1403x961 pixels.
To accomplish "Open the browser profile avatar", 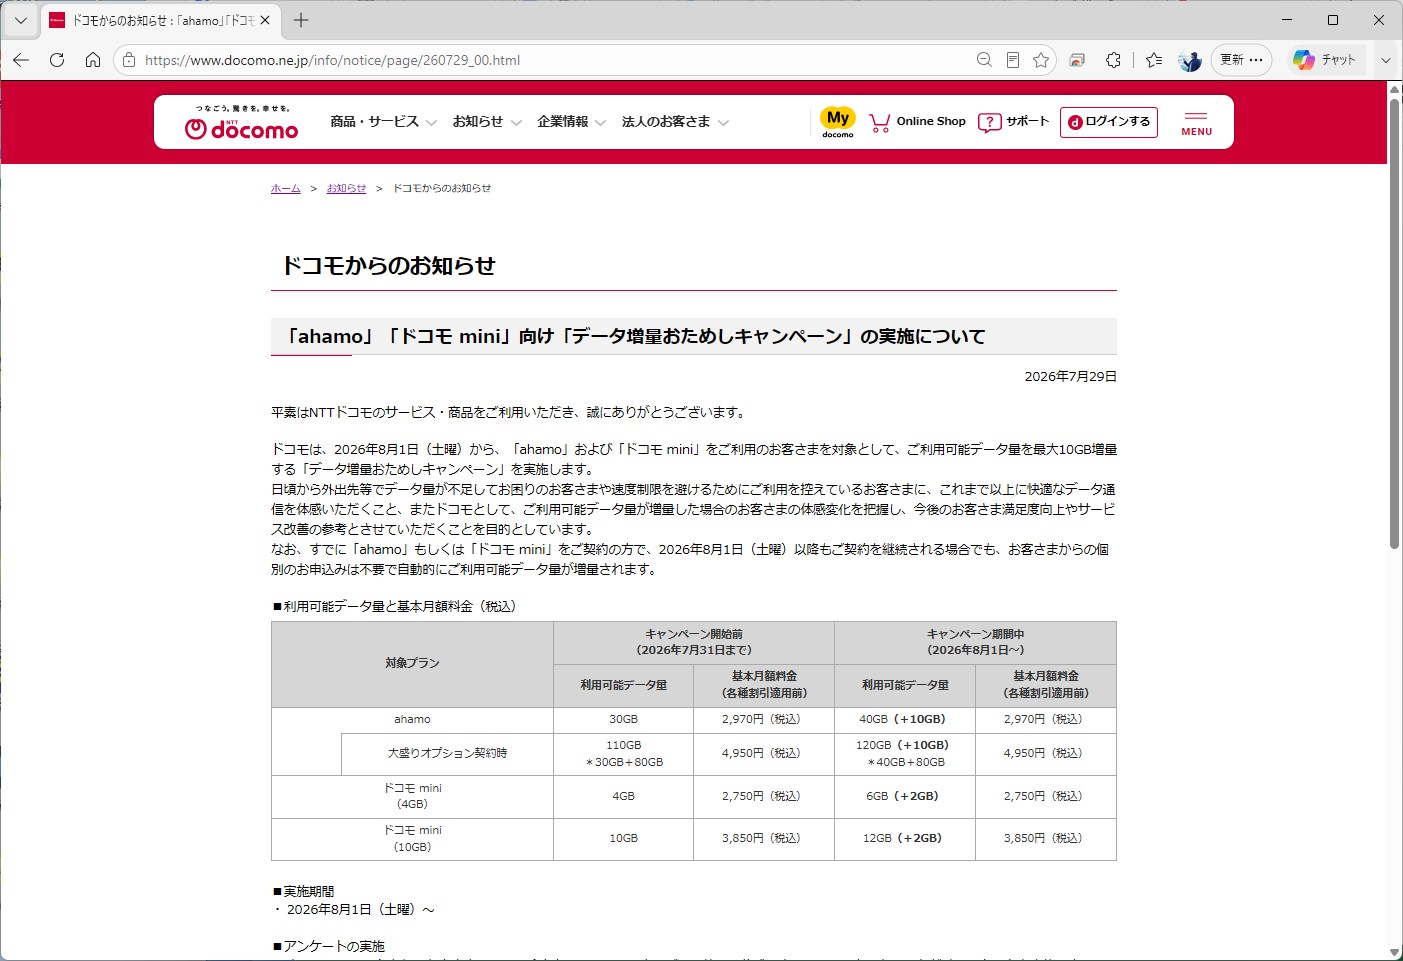I will 1190,60.
